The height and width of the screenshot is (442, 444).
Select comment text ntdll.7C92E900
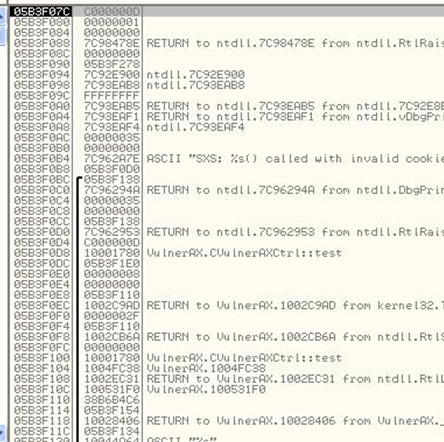(x=196, y=75)
